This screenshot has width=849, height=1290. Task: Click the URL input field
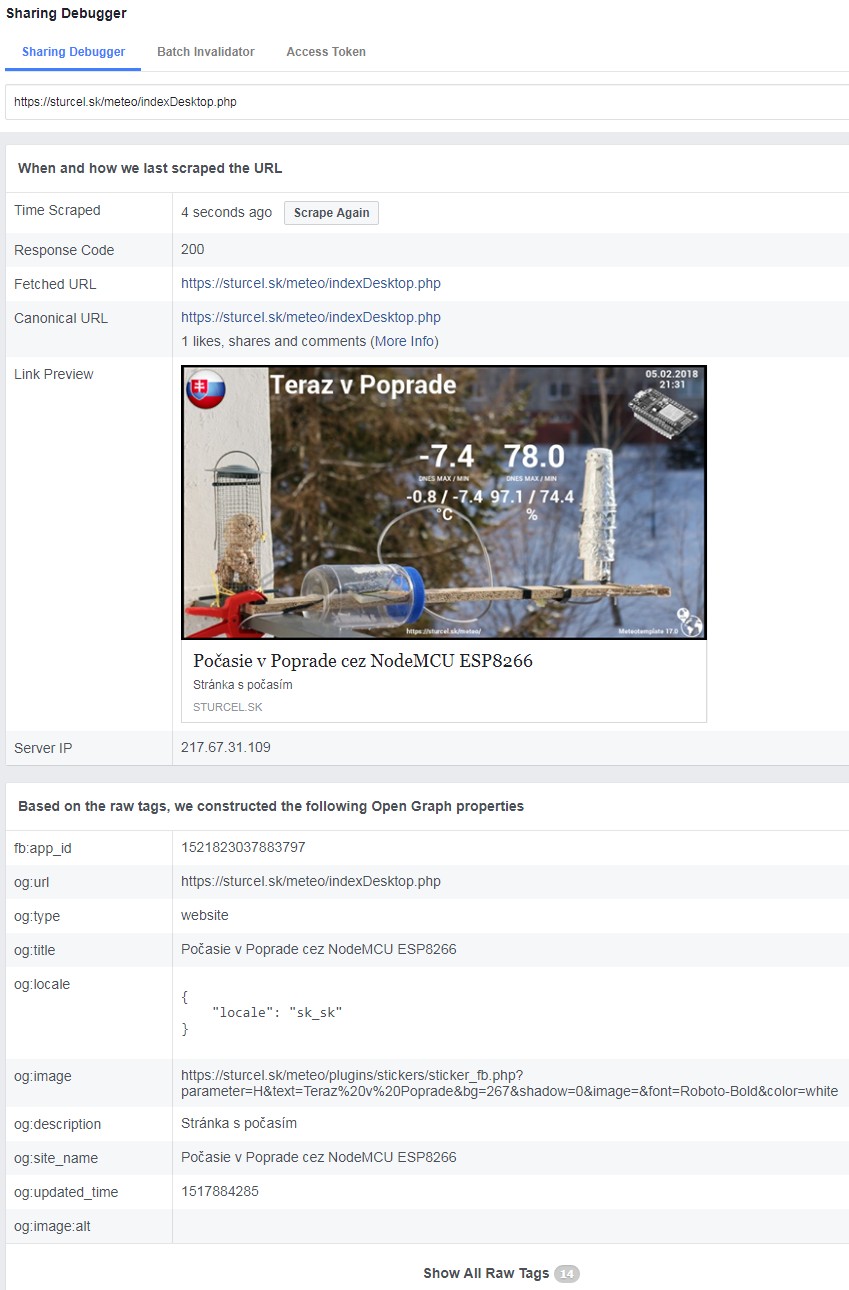[x=427, y=102]
